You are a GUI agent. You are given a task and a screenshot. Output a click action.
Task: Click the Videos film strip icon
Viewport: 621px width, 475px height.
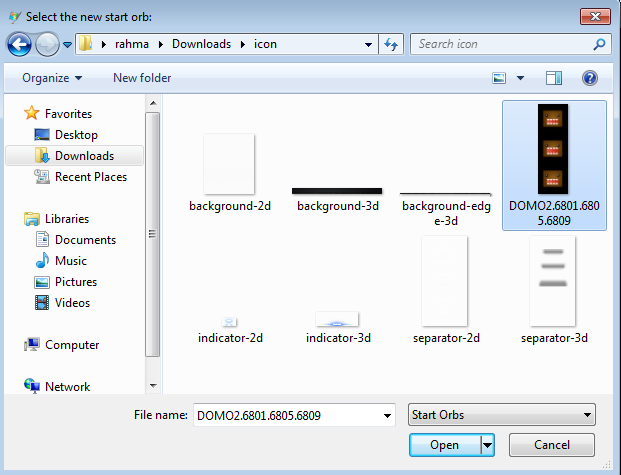pos(42,303)
